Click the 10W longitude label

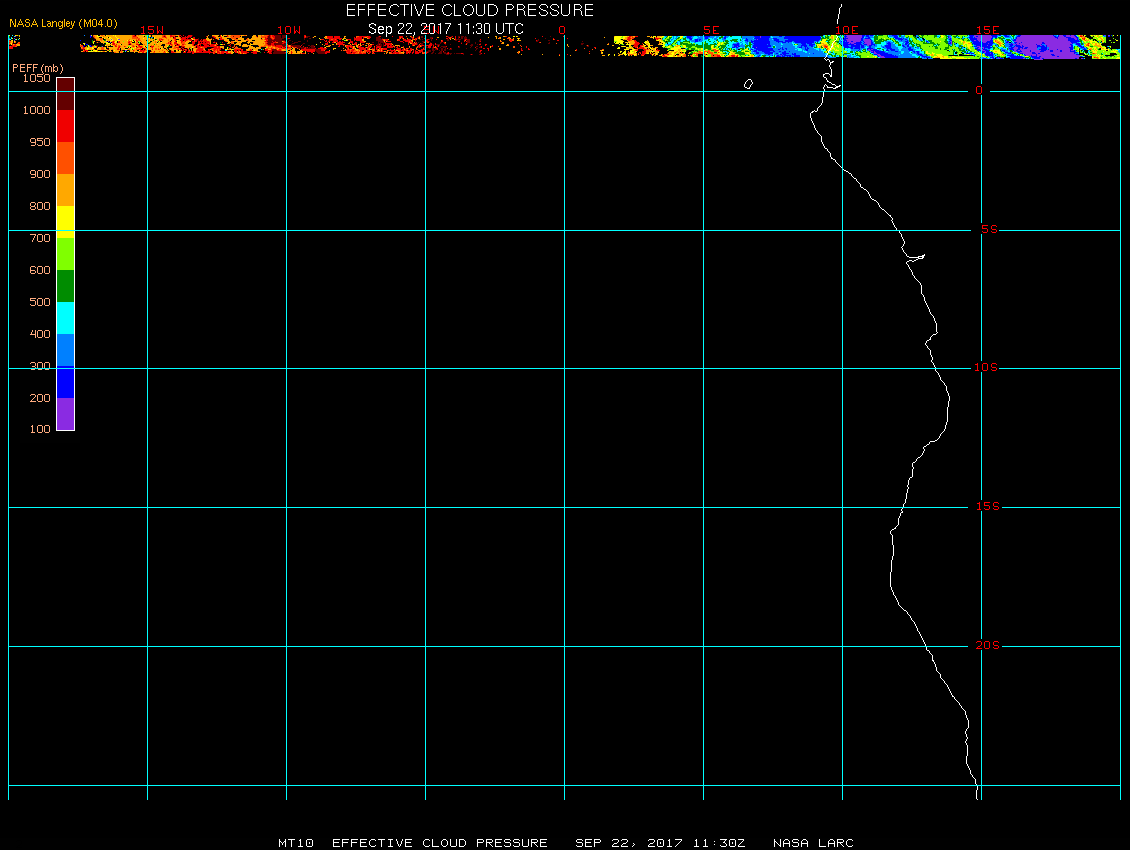click(288, 30)
